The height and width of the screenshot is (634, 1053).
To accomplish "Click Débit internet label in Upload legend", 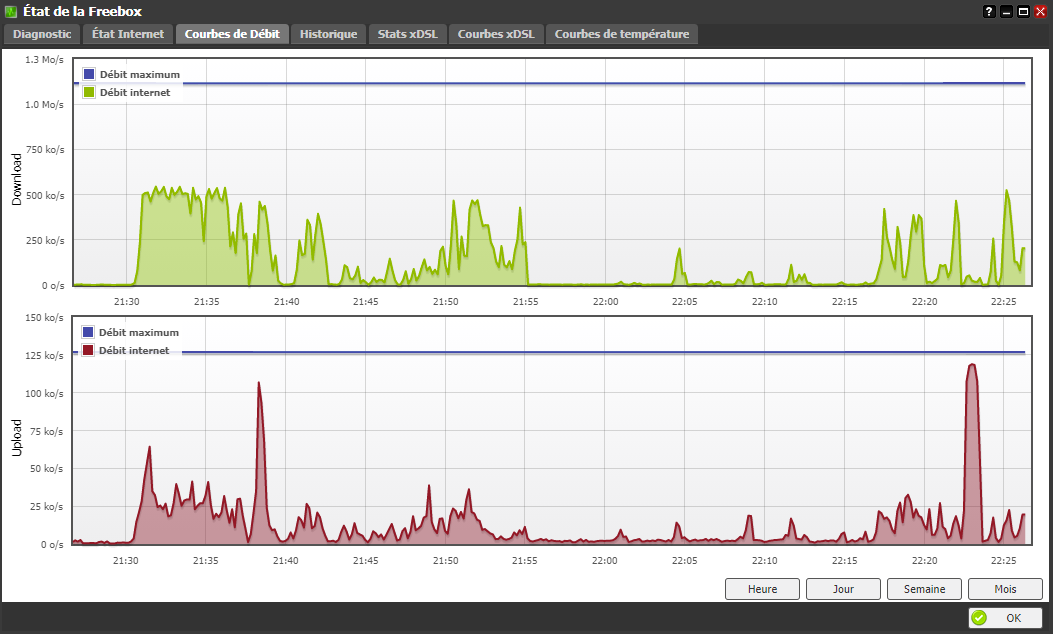I will coord(134,351).
